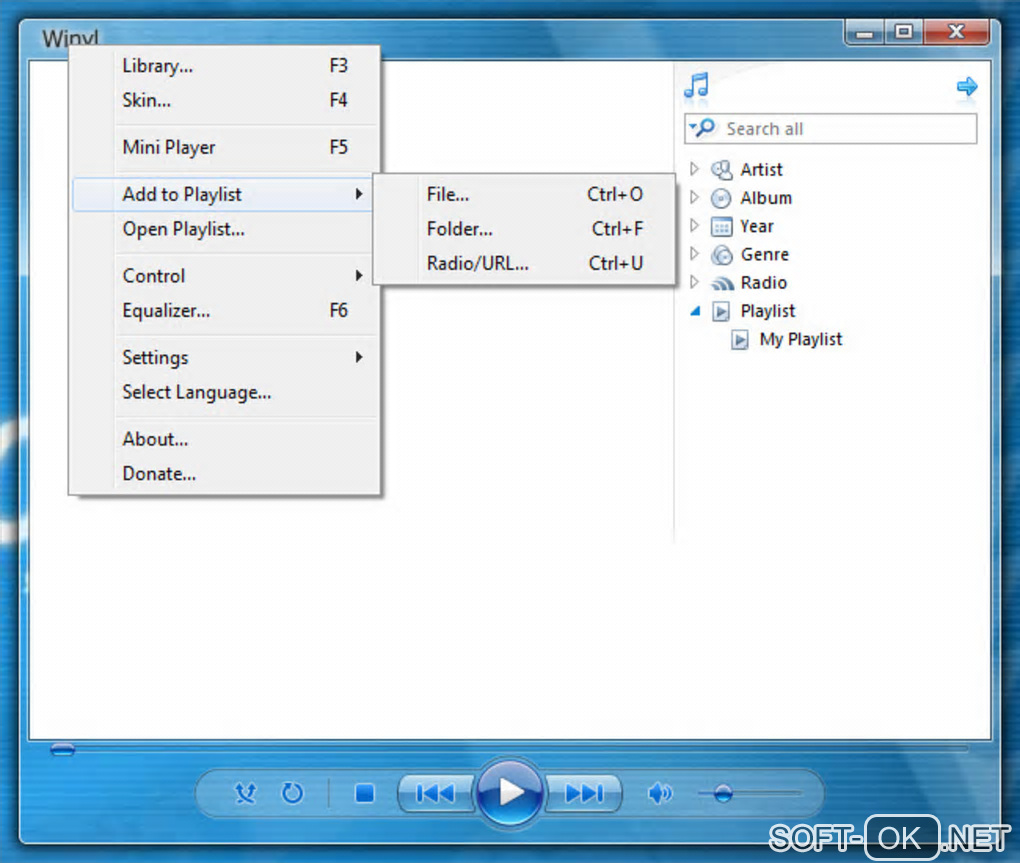Open the Control submenu
Viewport: 1020px width, 863px height.
pyautogui.click(x=224, y=276)
